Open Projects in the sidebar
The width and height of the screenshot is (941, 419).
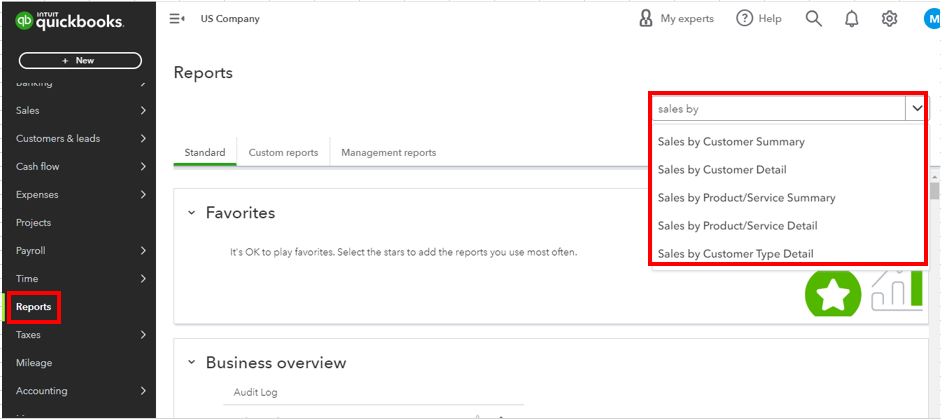coord(33,223)
